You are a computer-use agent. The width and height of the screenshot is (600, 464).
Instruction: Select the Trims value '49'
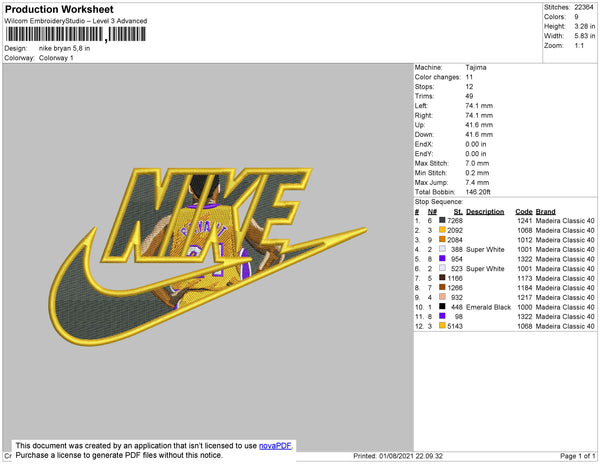click(x=469, y=96)
